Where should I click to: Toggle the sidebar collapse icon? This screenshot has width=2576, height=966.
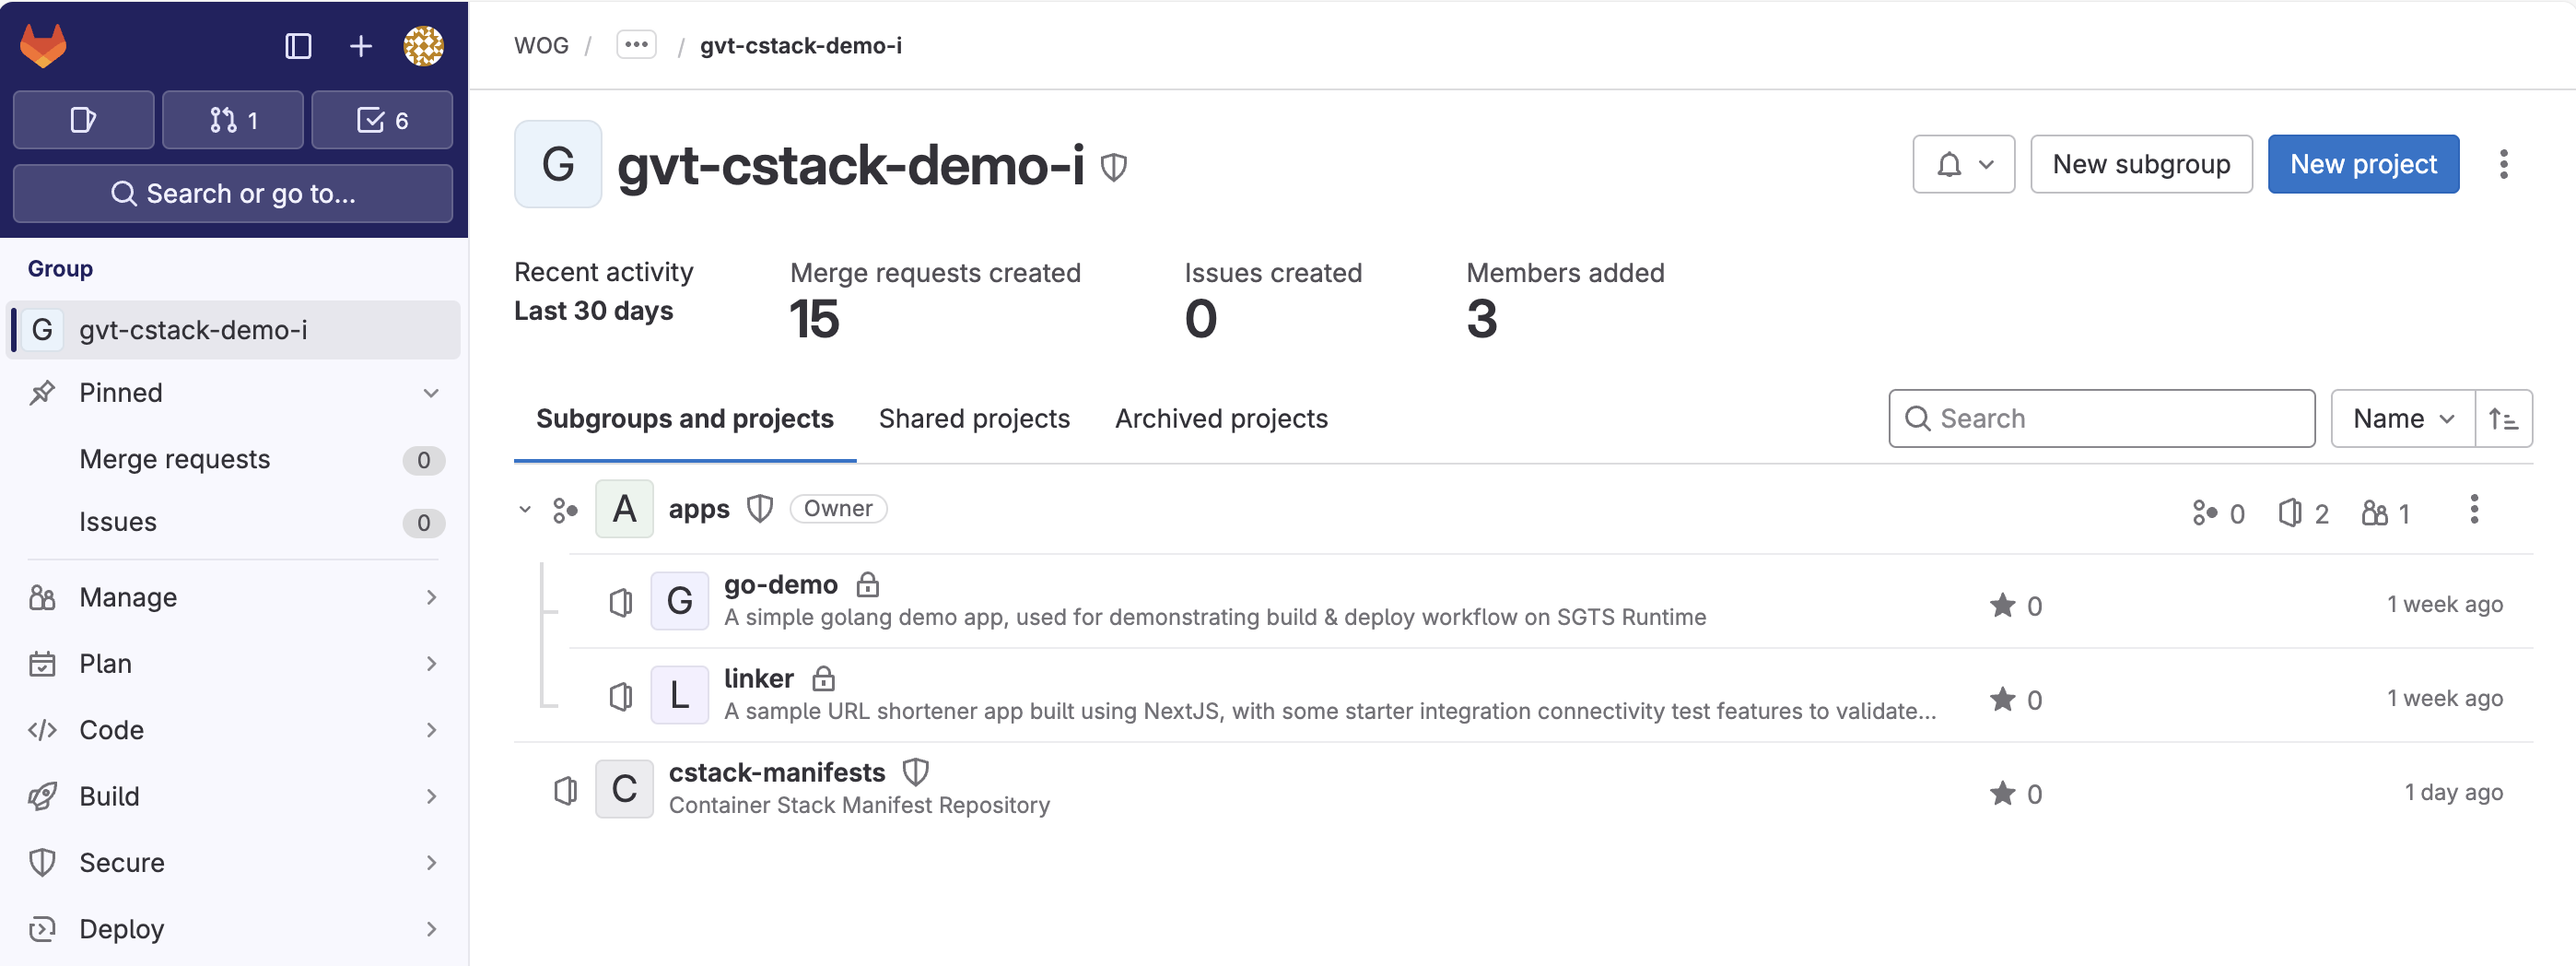point(297,46)
